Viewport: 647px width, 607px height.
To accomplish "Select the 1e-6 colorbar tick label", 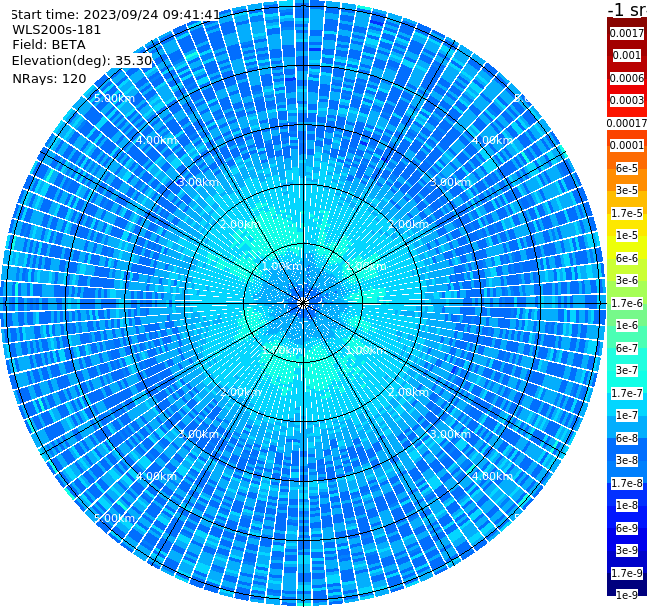I will pos(627,325).
